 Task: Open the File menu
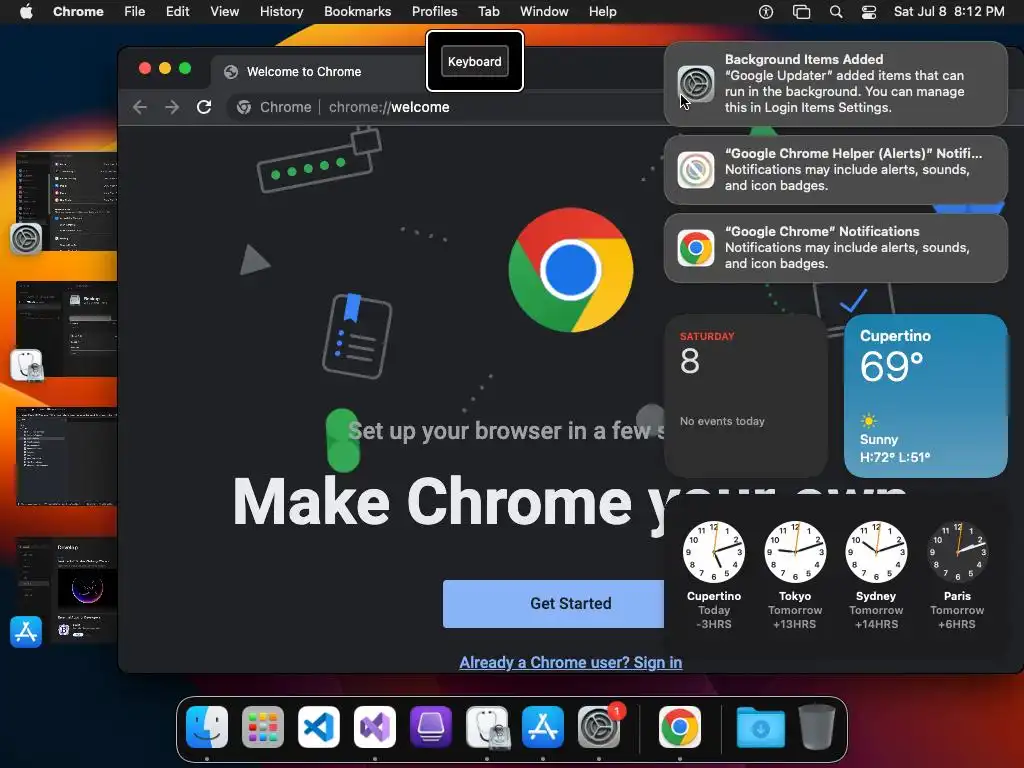[135, 12]
